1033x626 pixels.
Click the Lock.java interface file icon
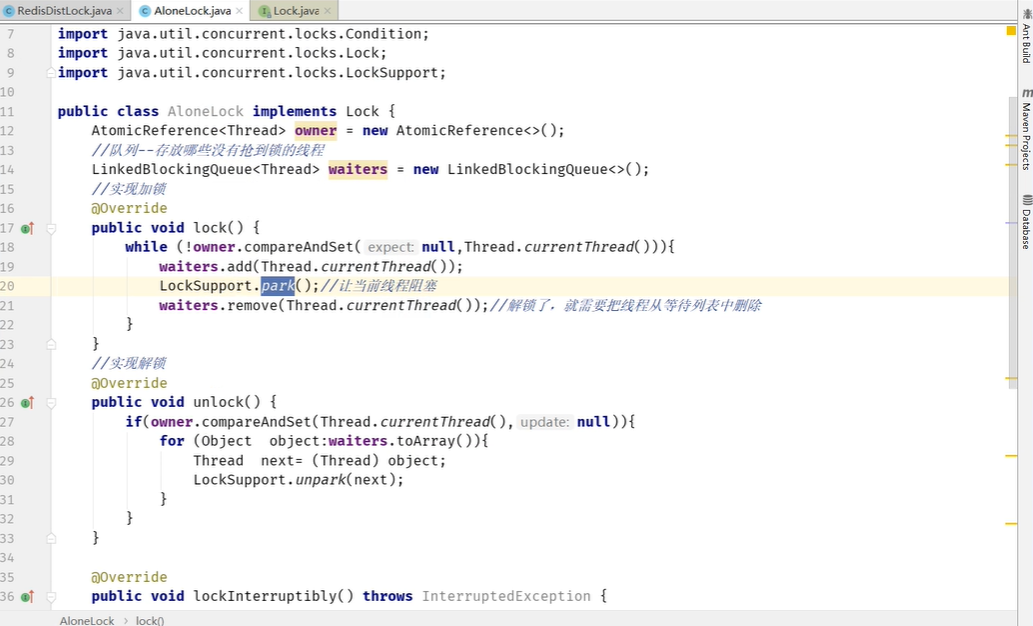(x=265, y=11)
